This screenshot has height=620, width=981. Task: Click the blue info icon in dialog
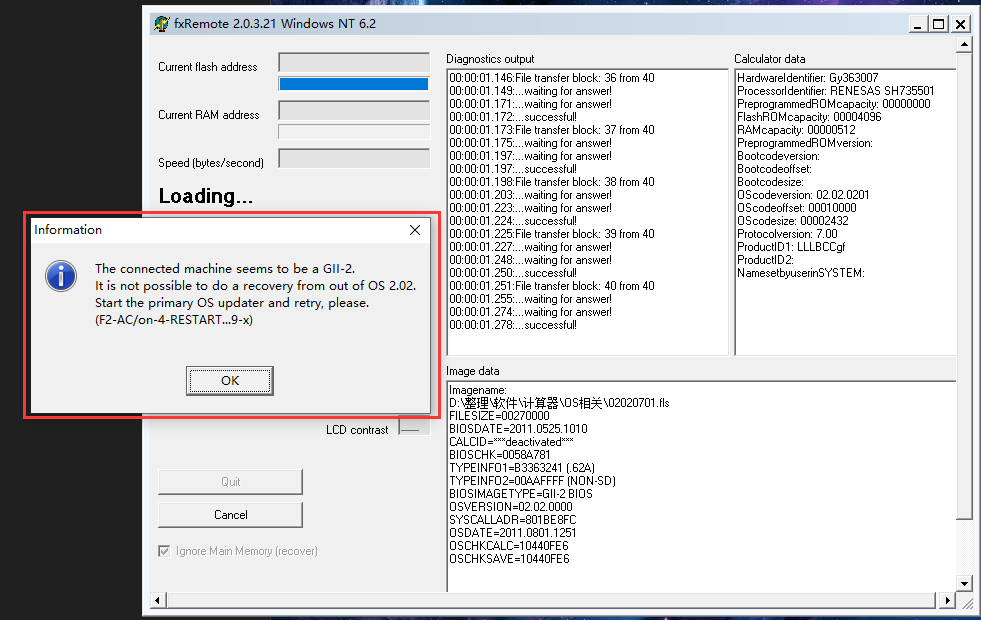pos(61,276)
